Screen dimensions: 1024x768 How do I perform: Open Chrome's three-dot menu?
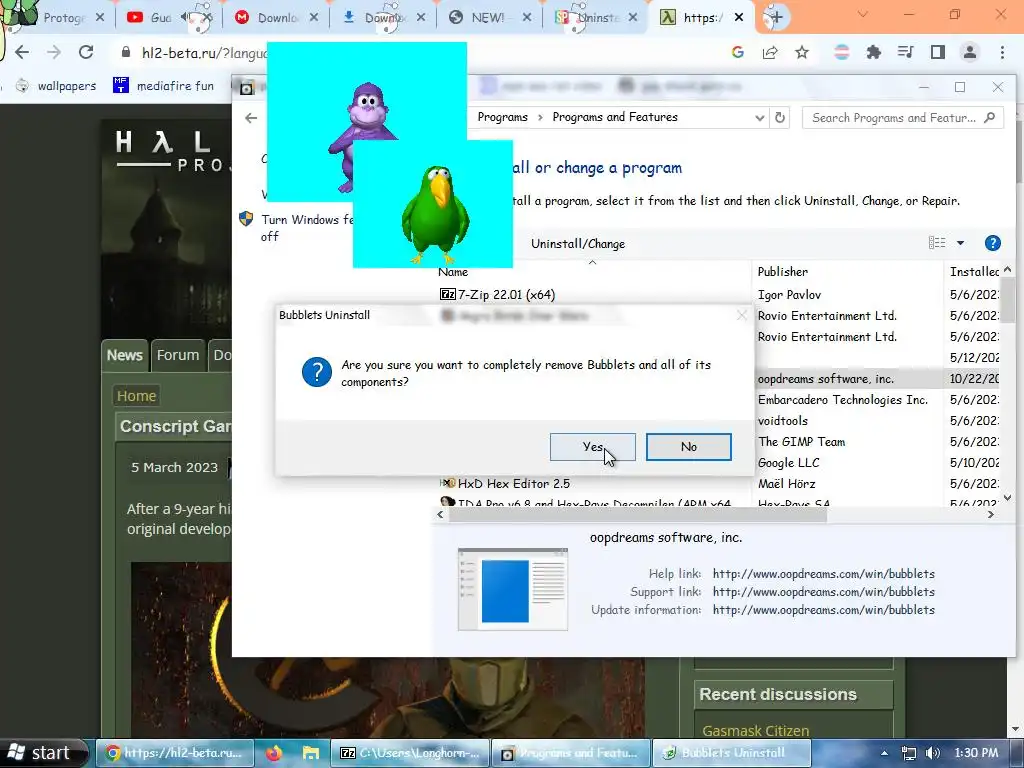point(1002,52)
